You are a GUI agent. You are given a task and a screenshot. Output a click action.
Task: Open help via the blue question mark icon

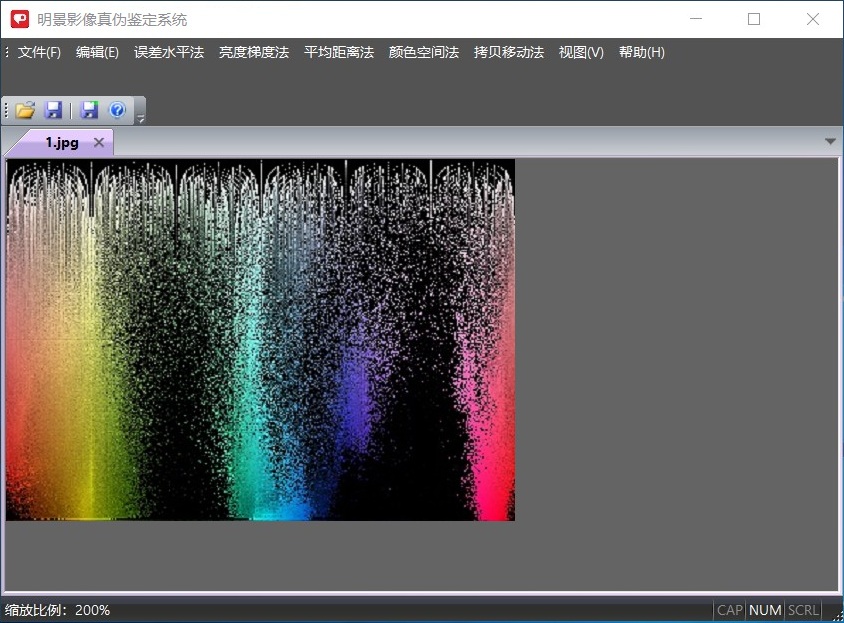(x=117, y=110)
